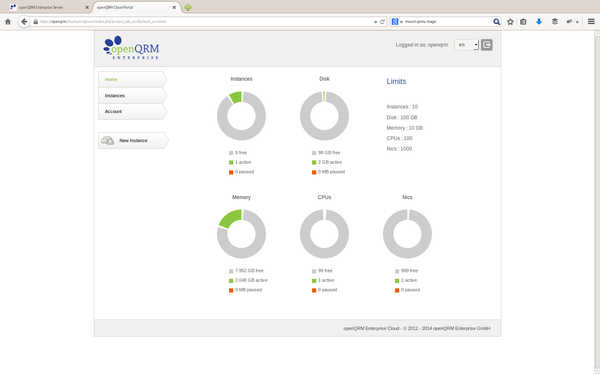Reload the page with the refresh icon
The width and height of the screenshot is (600, 374).
tap(382, 22)
